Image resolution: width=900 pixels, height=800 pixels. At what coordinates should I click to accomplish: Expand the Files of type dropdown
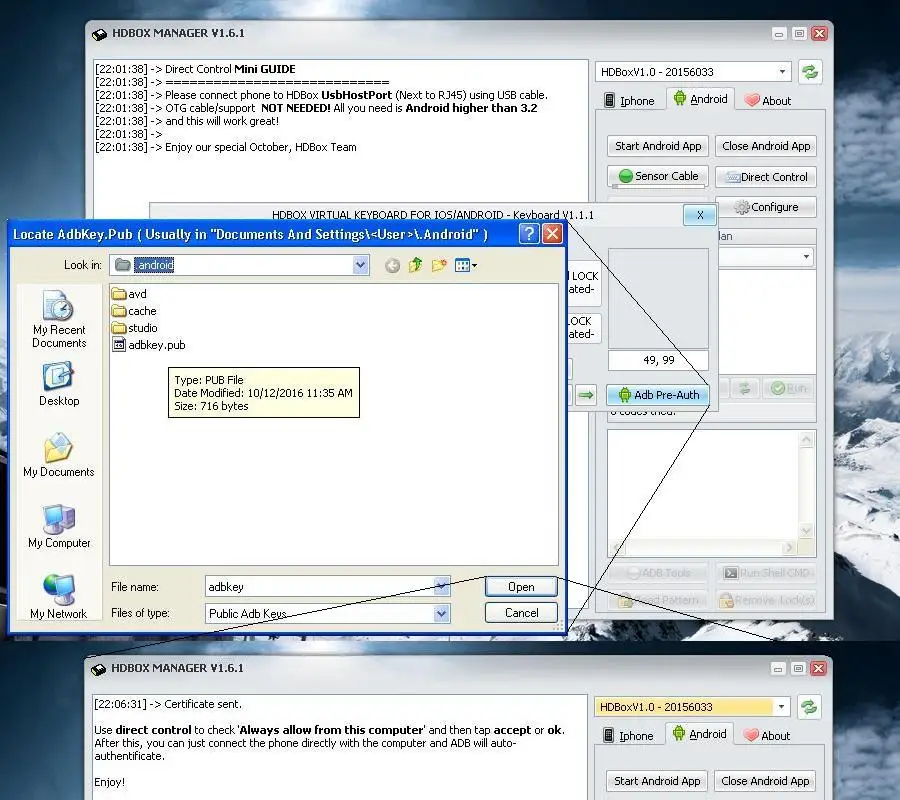coord(441,613)
